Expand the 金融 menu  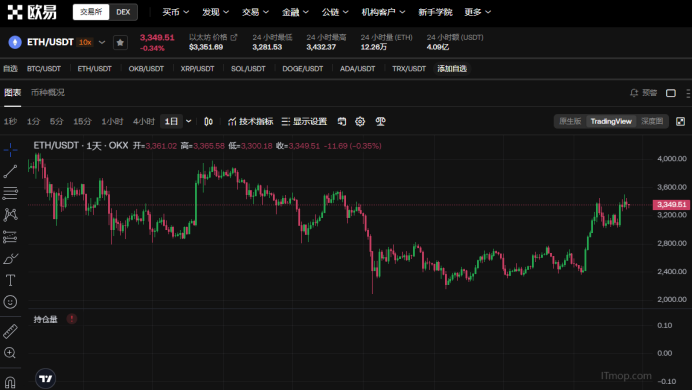295,12
